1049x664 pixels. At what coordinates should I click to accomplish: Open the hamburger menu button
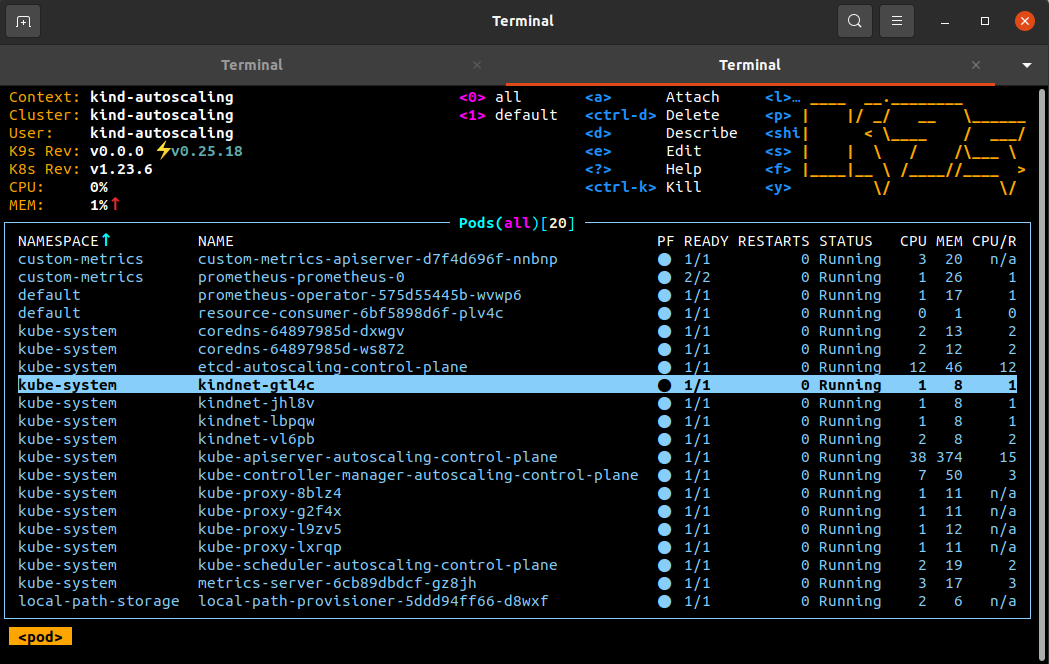click(898, 21)
